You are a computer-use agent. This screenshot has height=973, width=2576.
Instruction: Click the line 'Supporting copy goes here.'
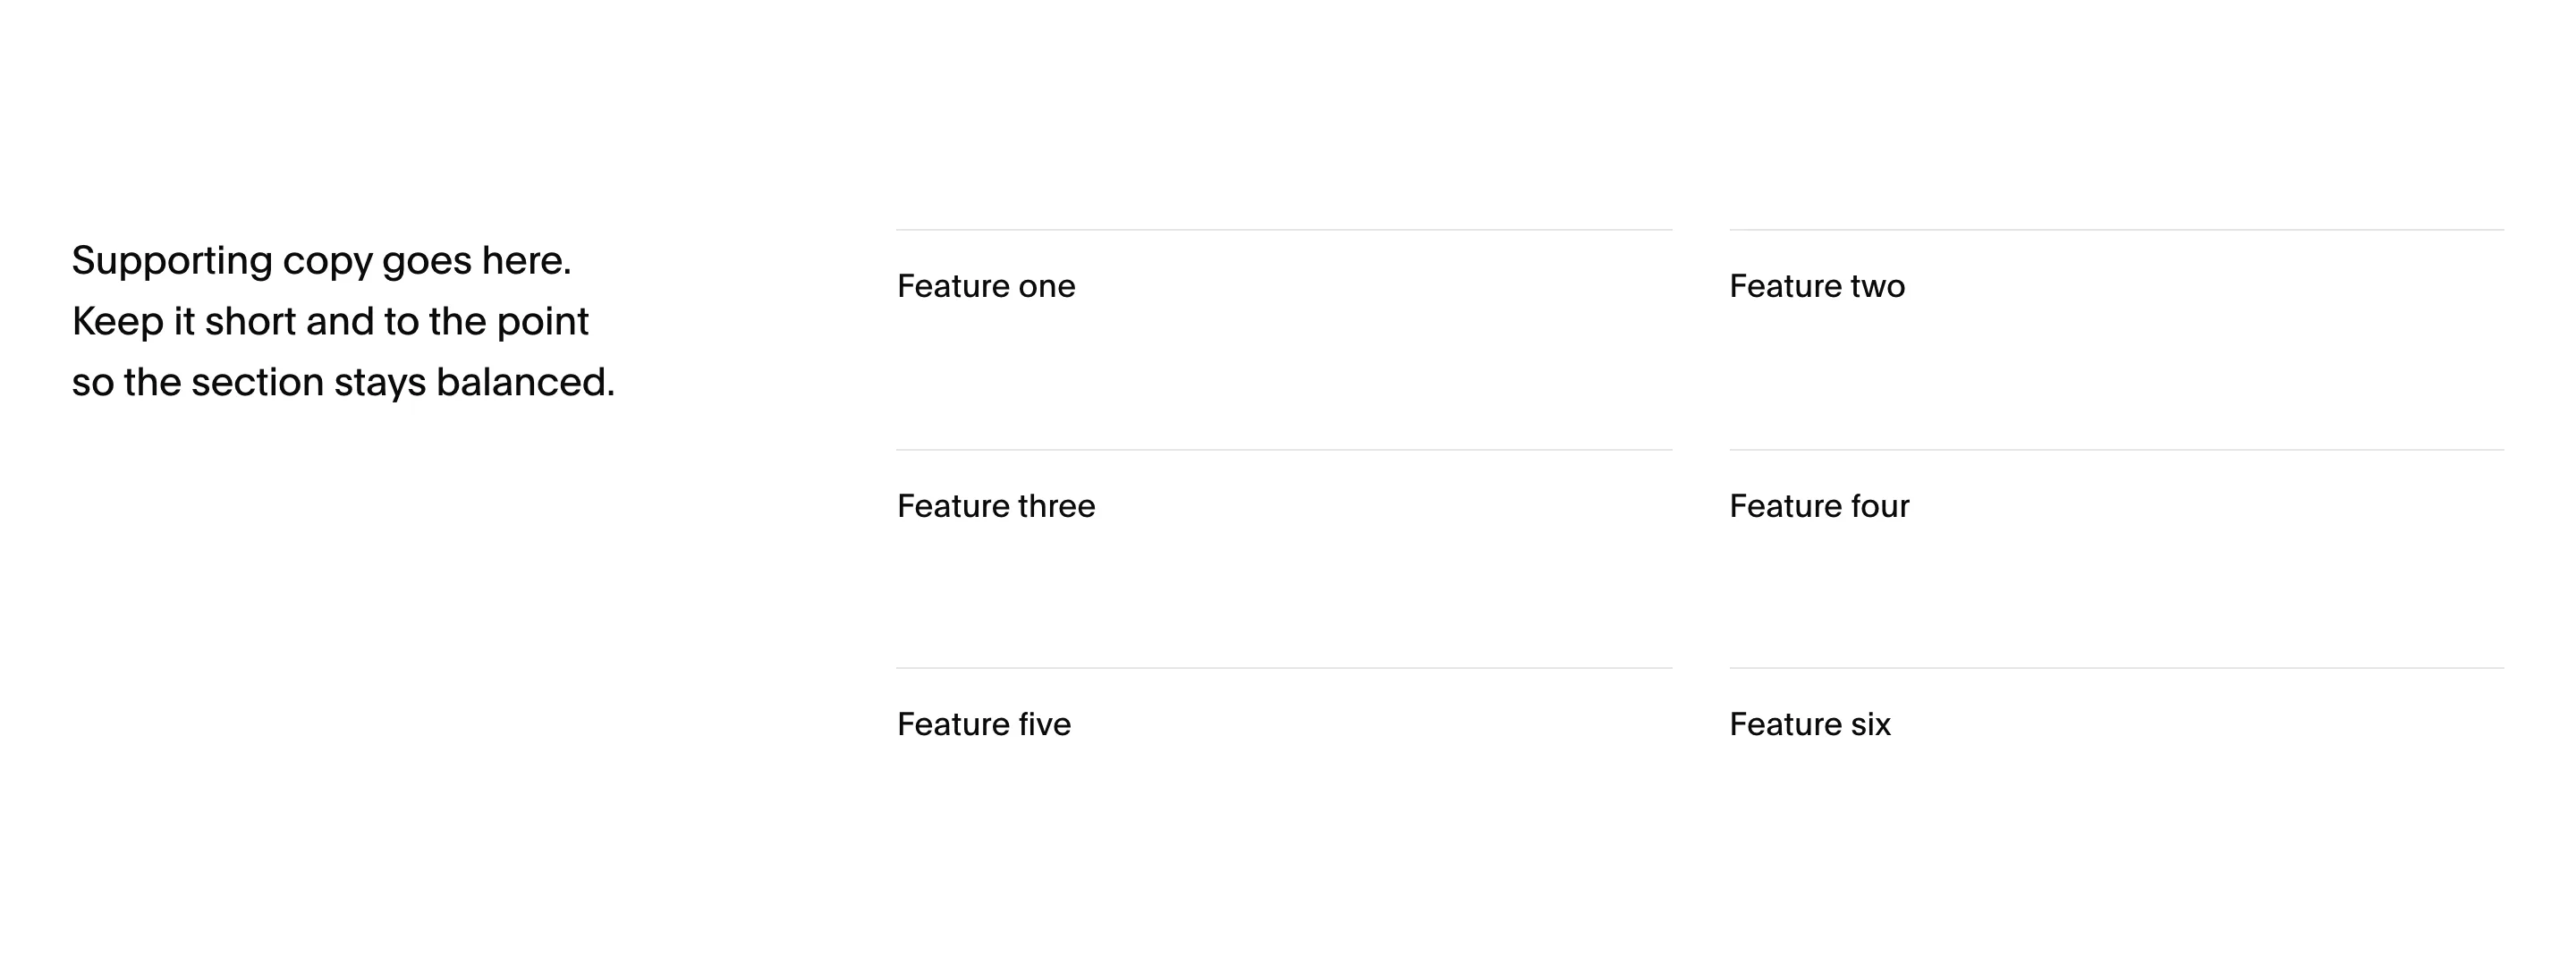pos(322,262)
